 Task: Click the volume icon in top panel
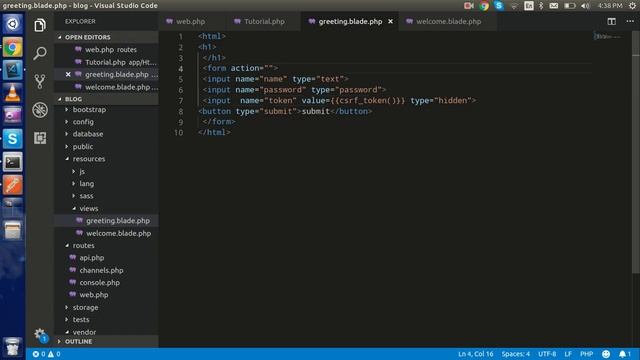(x=585, y=6)
